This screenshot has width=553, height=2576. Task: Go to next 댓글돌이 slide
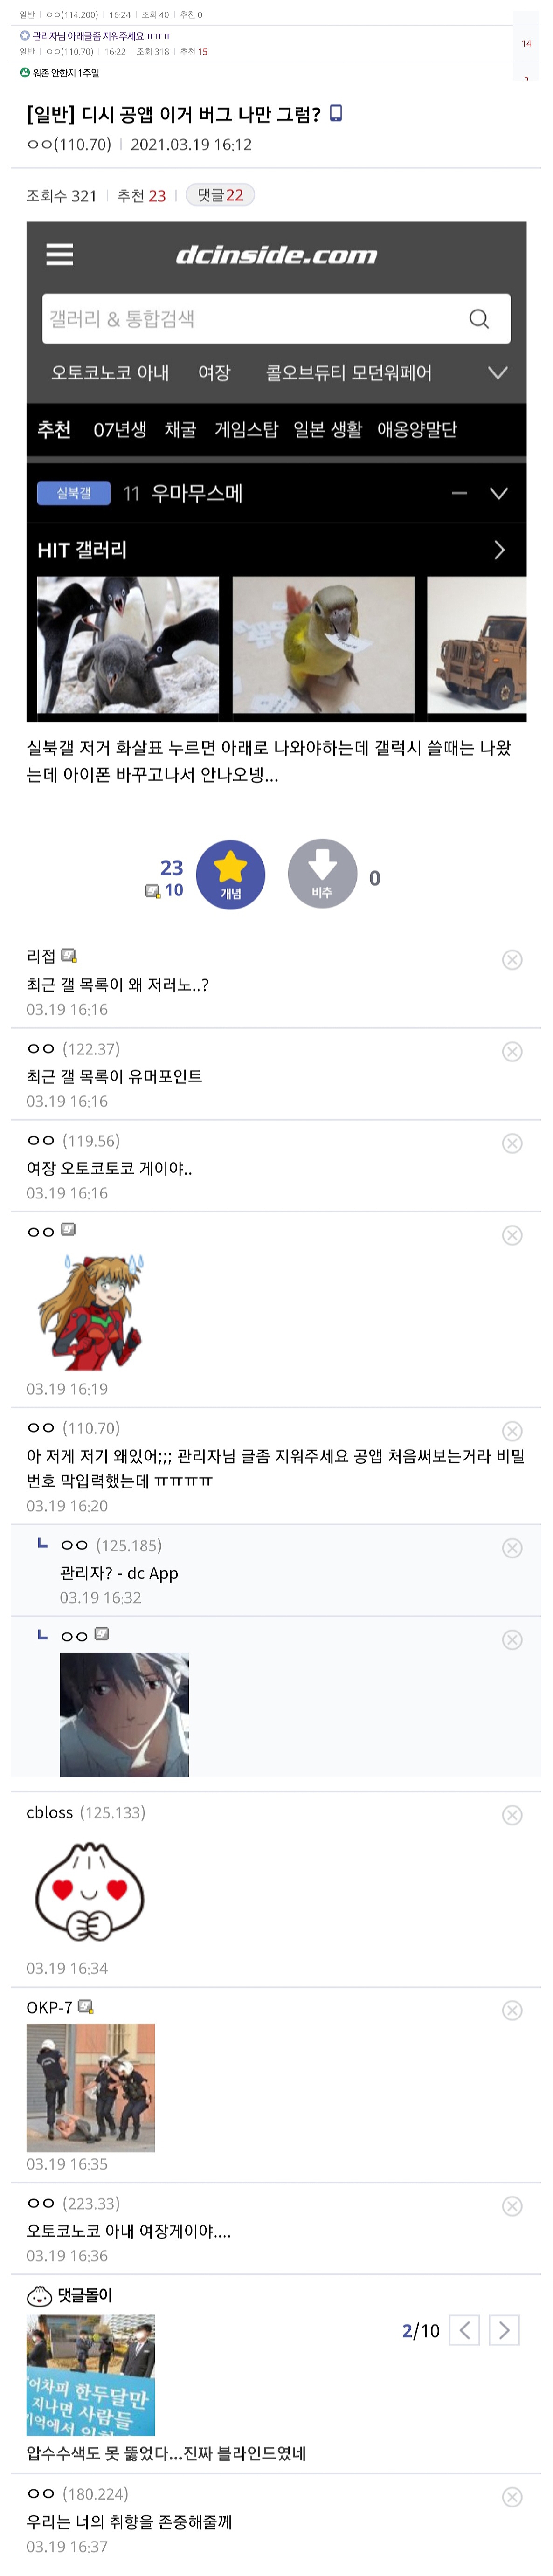click(504, 2331)
